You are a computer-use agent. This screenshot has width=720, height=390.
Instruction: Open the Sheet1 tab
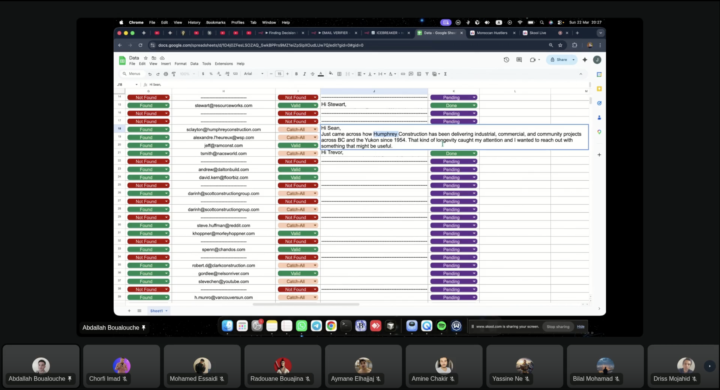click(x=159, y=311)
